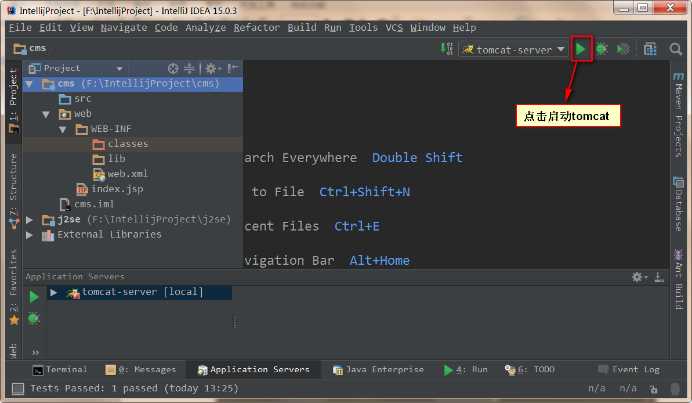
Task: Open the Tools menu
Action: (363, 27)
